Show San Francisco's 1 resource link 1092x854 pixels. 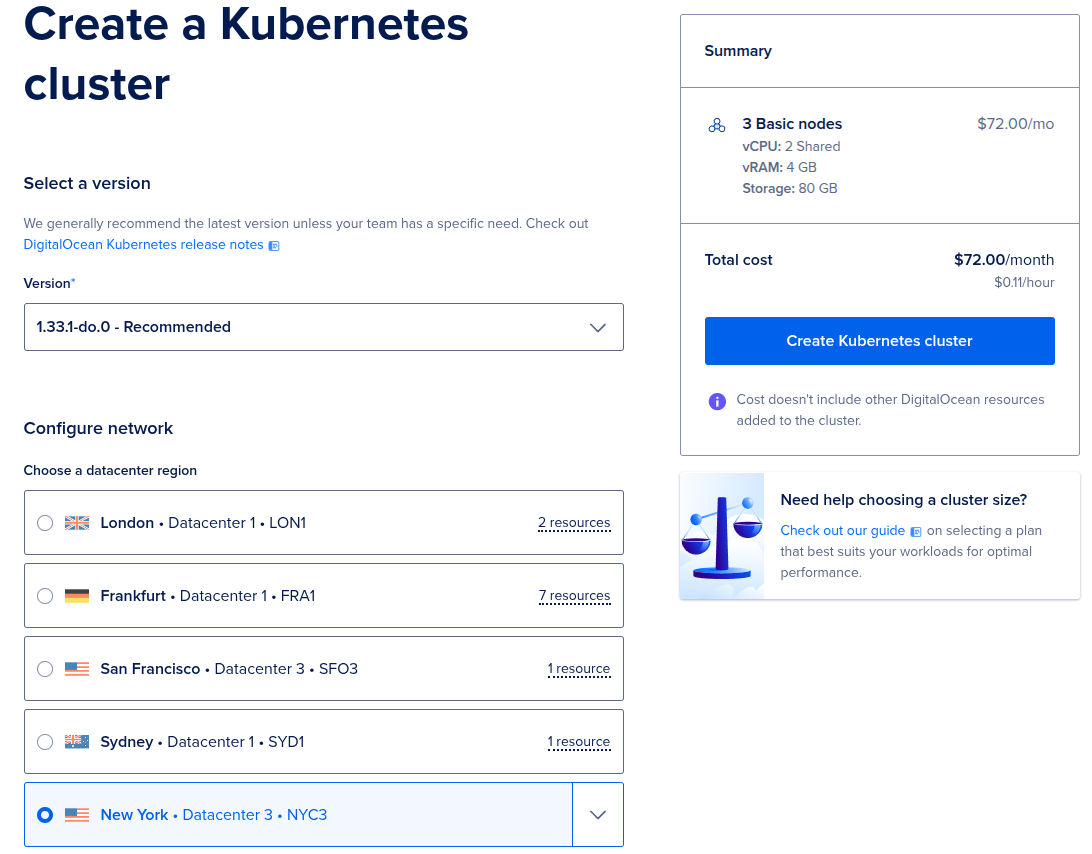pos(579,669)
